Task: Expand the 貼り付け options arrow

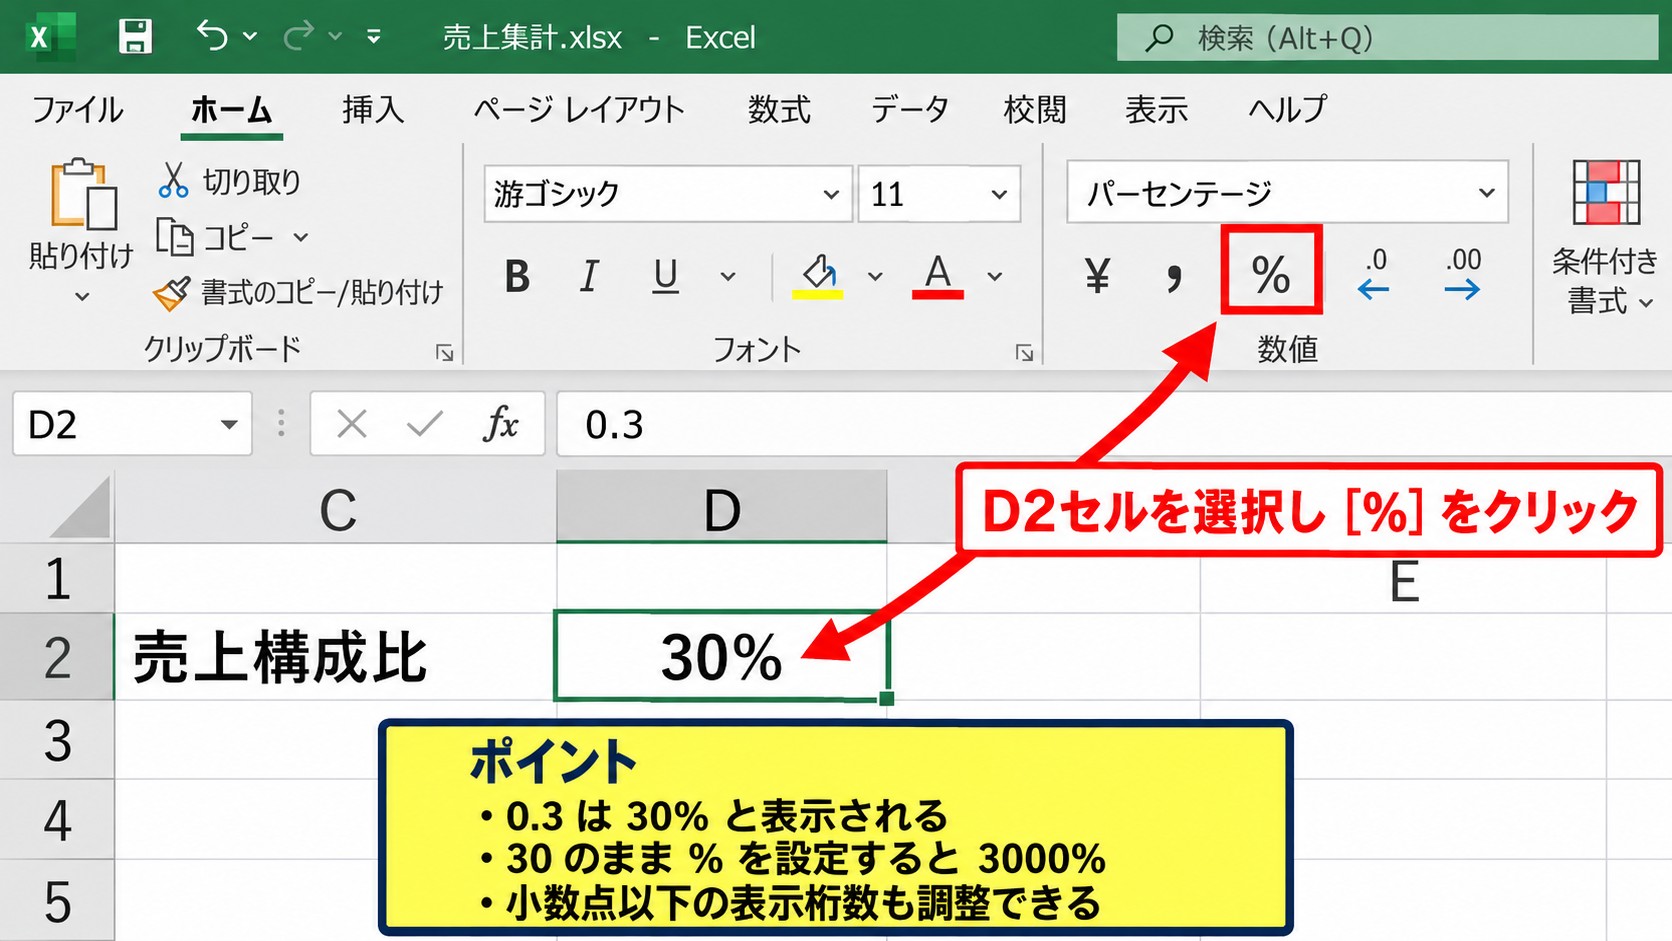Action: coord(82,296)
